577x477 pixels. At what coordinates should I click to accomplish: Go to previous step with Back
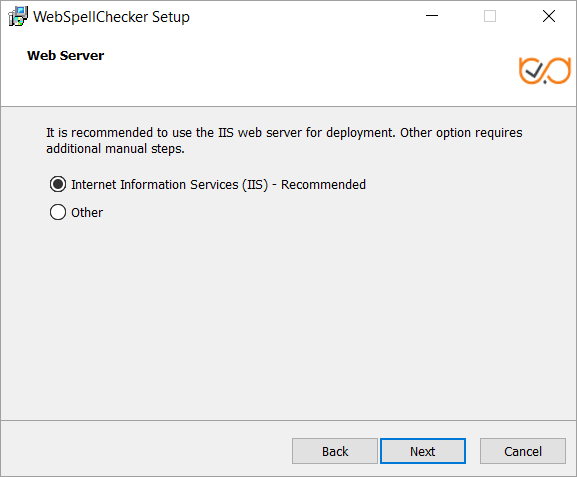tap(335, 451)
